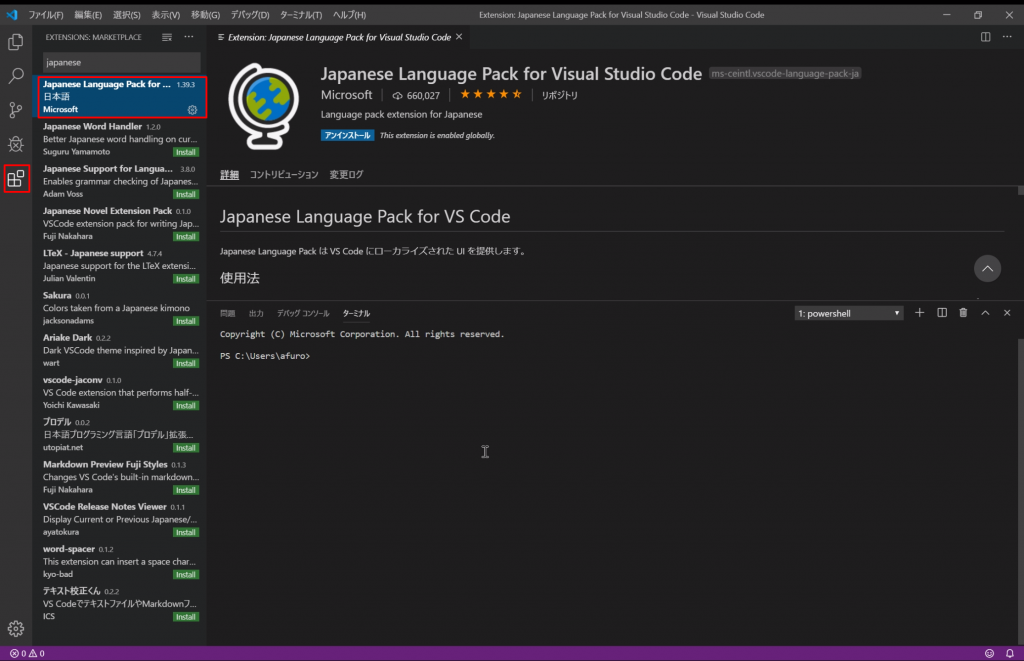
Task: Click the extension star rating
Action: pyautogui.click(x=491, y=95)
